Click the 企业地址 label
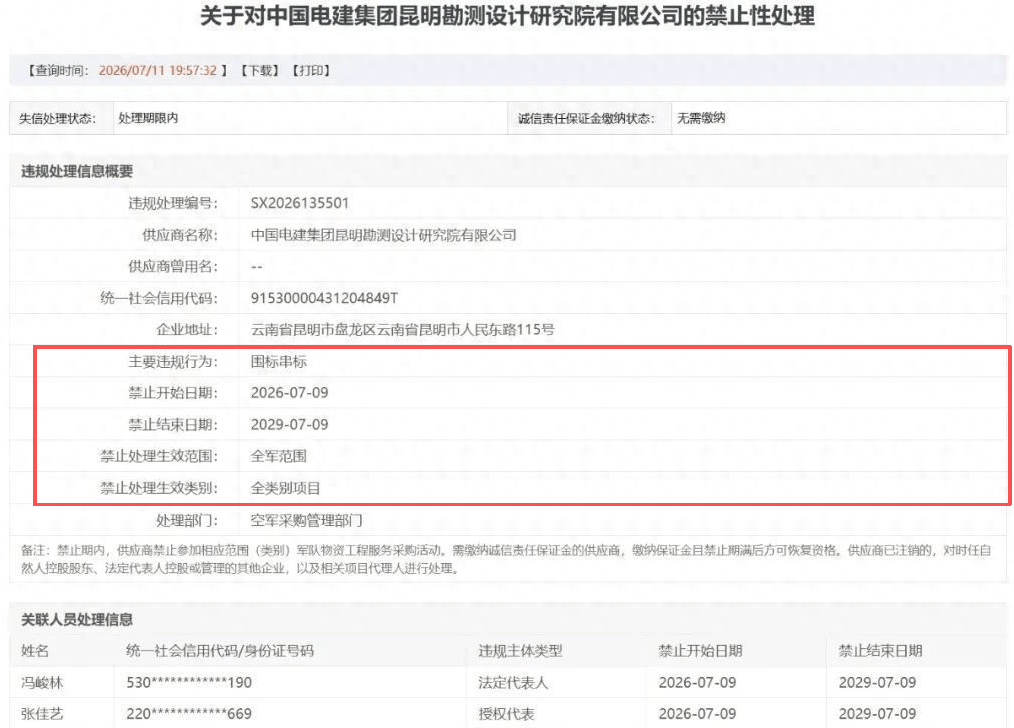1014x728 pixels. point(187,330)
